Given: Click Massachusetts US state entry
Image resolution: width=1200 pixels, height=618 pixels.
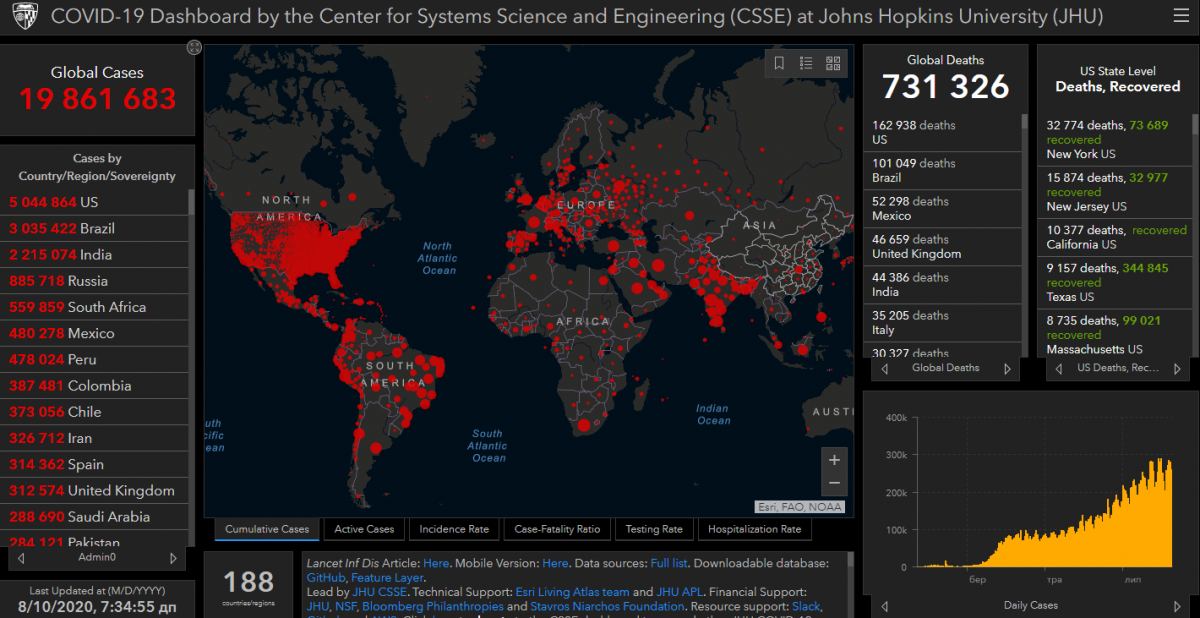Looking at the screenshot, I should [1115, 335].
